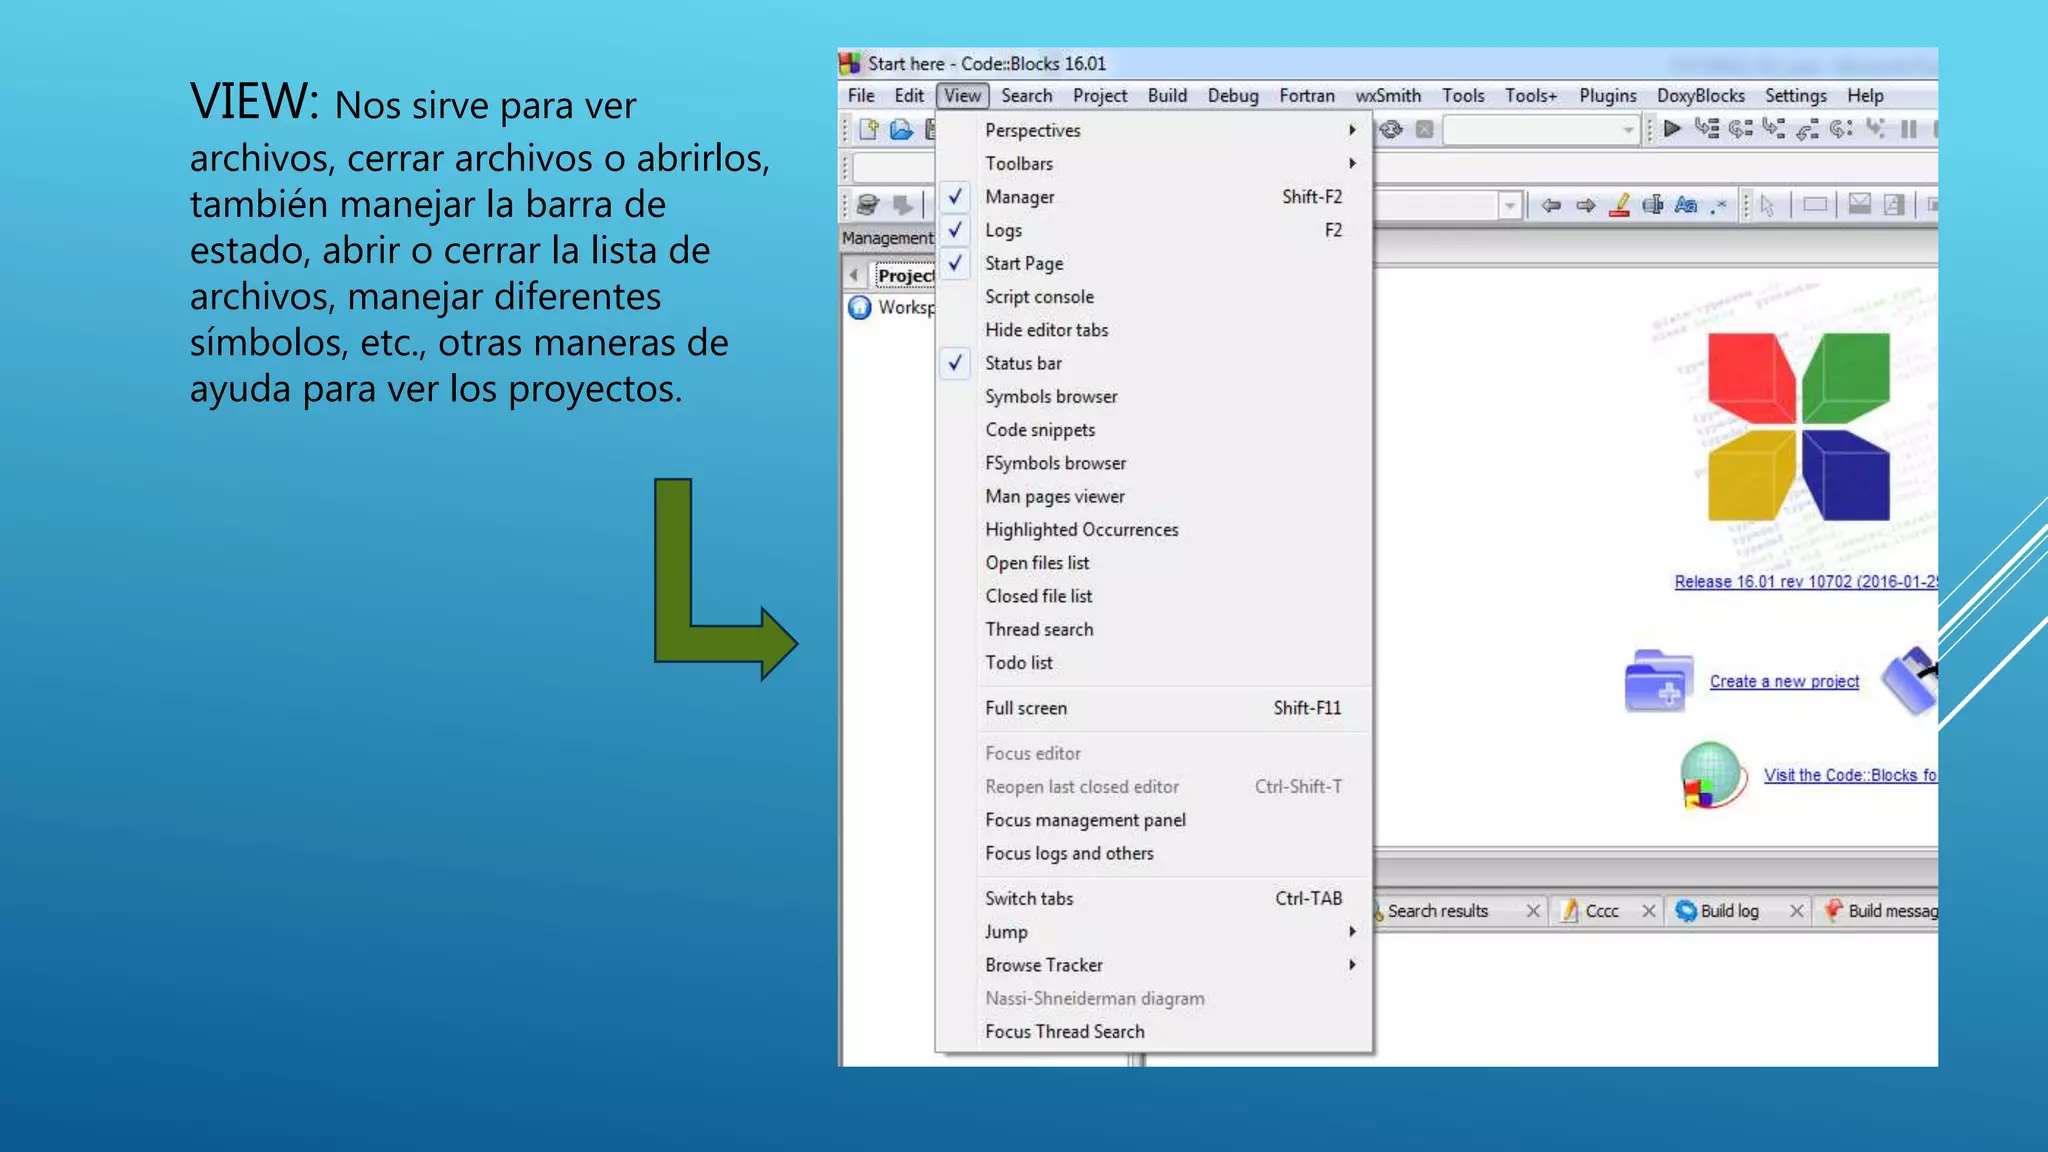This screenshot has width=2048, height=1152.
Task: Select Full screen in View menu
Action: pos(1156,708)
